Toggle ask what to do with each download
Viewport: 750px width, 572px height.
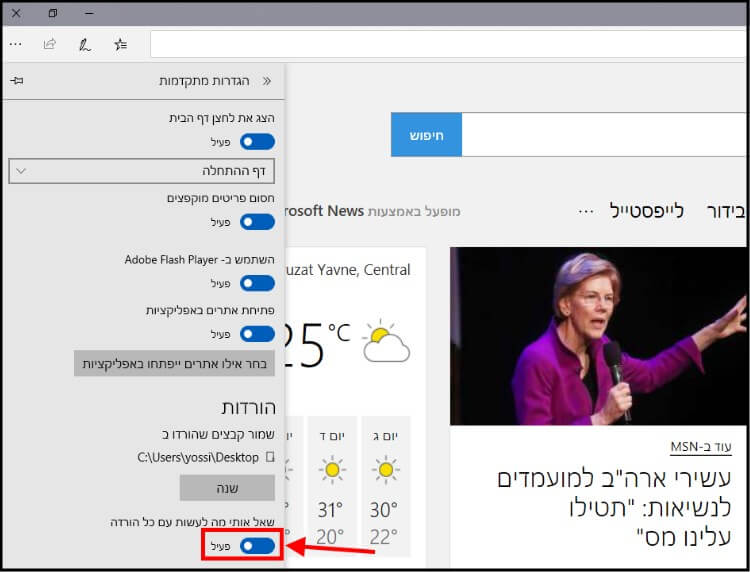pos(257,546)
